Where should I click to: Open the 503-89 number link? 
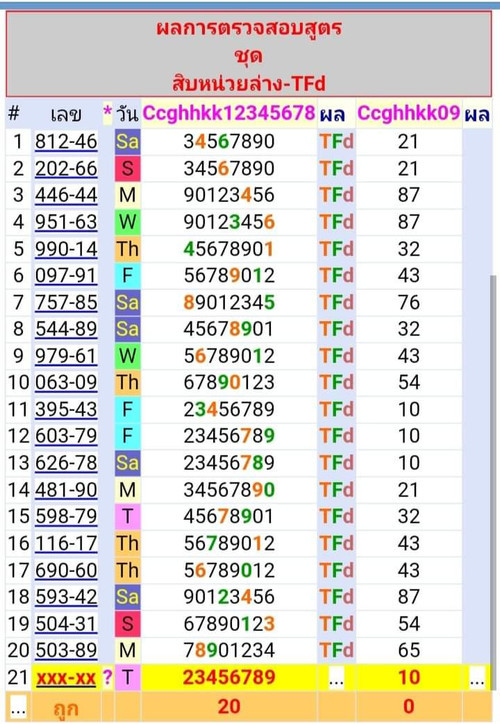pos(66,650)
